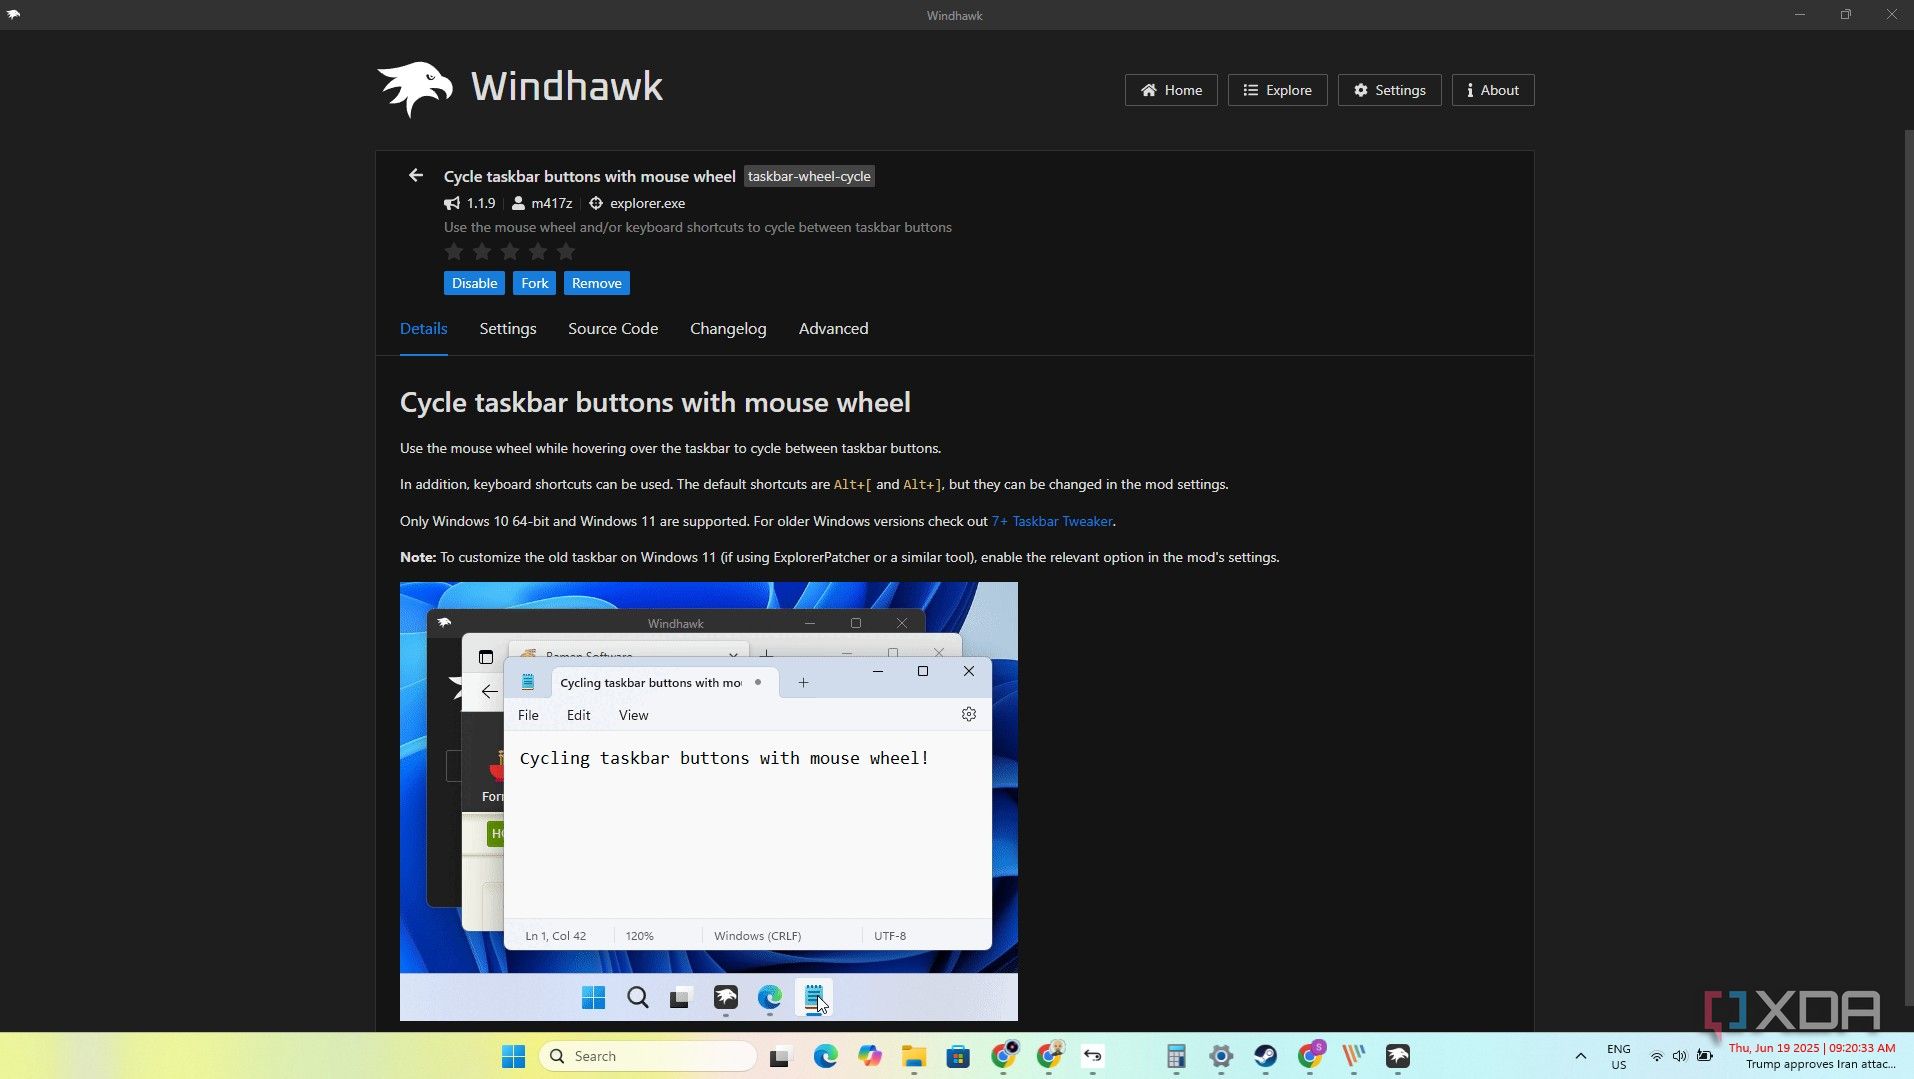Launch Microsoft Edge from taskbar
The width and height of the screenshot is (1914, 1079).
pos(825,1056)
